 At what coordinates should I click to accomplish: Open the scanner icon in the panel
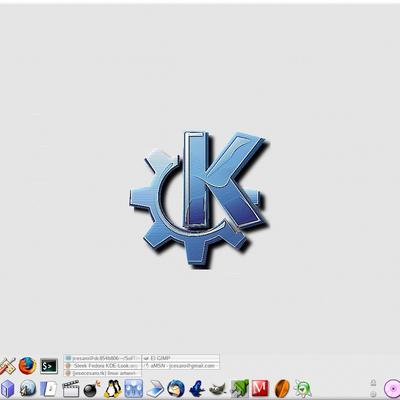[155, 389]
